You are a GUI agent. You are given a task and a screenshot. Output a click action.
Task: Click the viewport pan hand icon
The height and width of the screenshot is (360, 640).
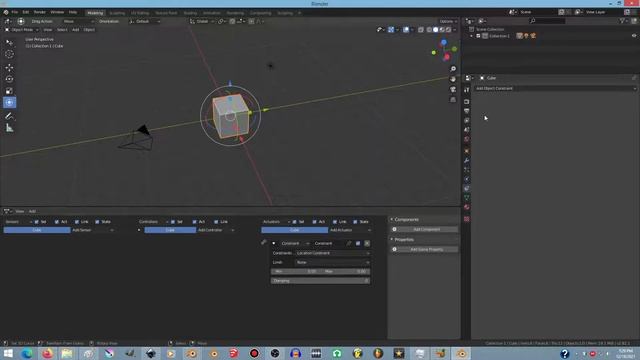pos(453,79)
